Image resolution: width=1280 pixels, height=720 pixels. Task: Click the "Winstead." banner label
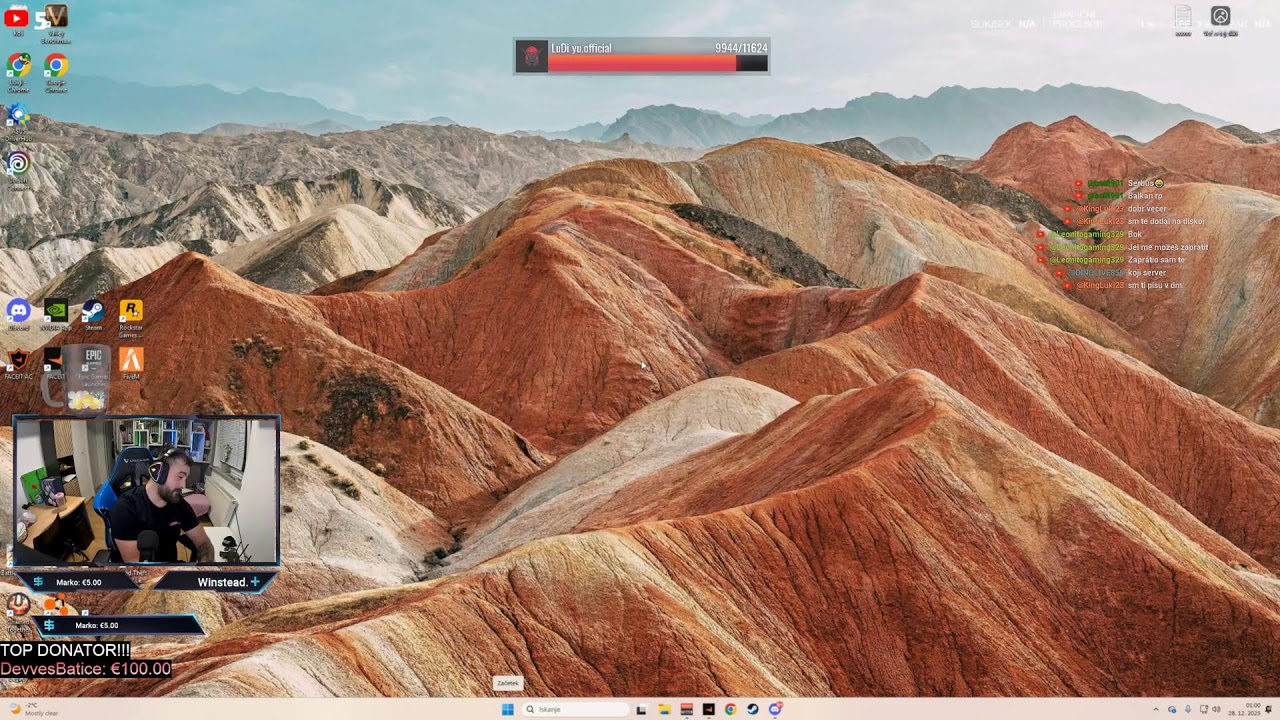(x=222, y=582)
